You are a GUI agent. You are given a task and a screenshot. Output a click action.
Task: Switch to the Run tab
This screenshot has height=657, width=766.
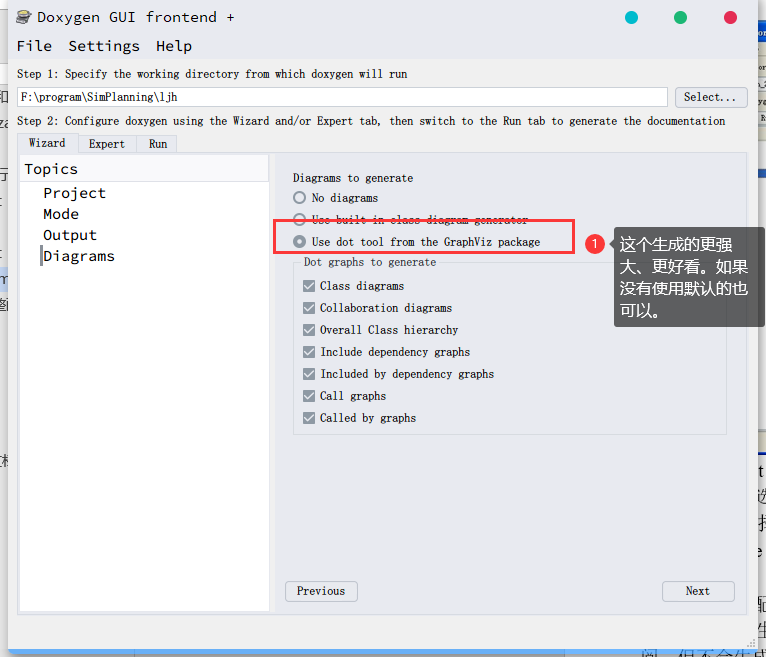(158, 144)
